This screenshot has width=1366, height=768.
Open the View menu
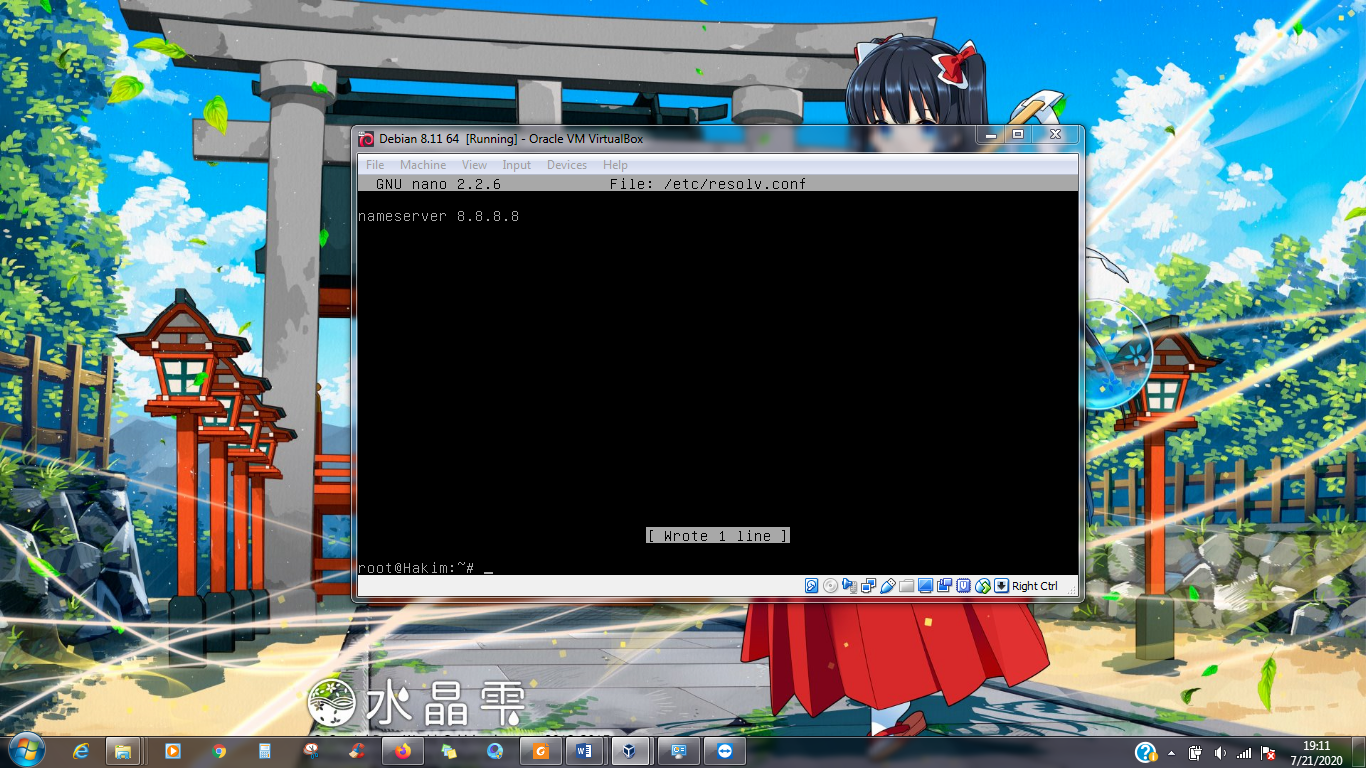point(475,165)
